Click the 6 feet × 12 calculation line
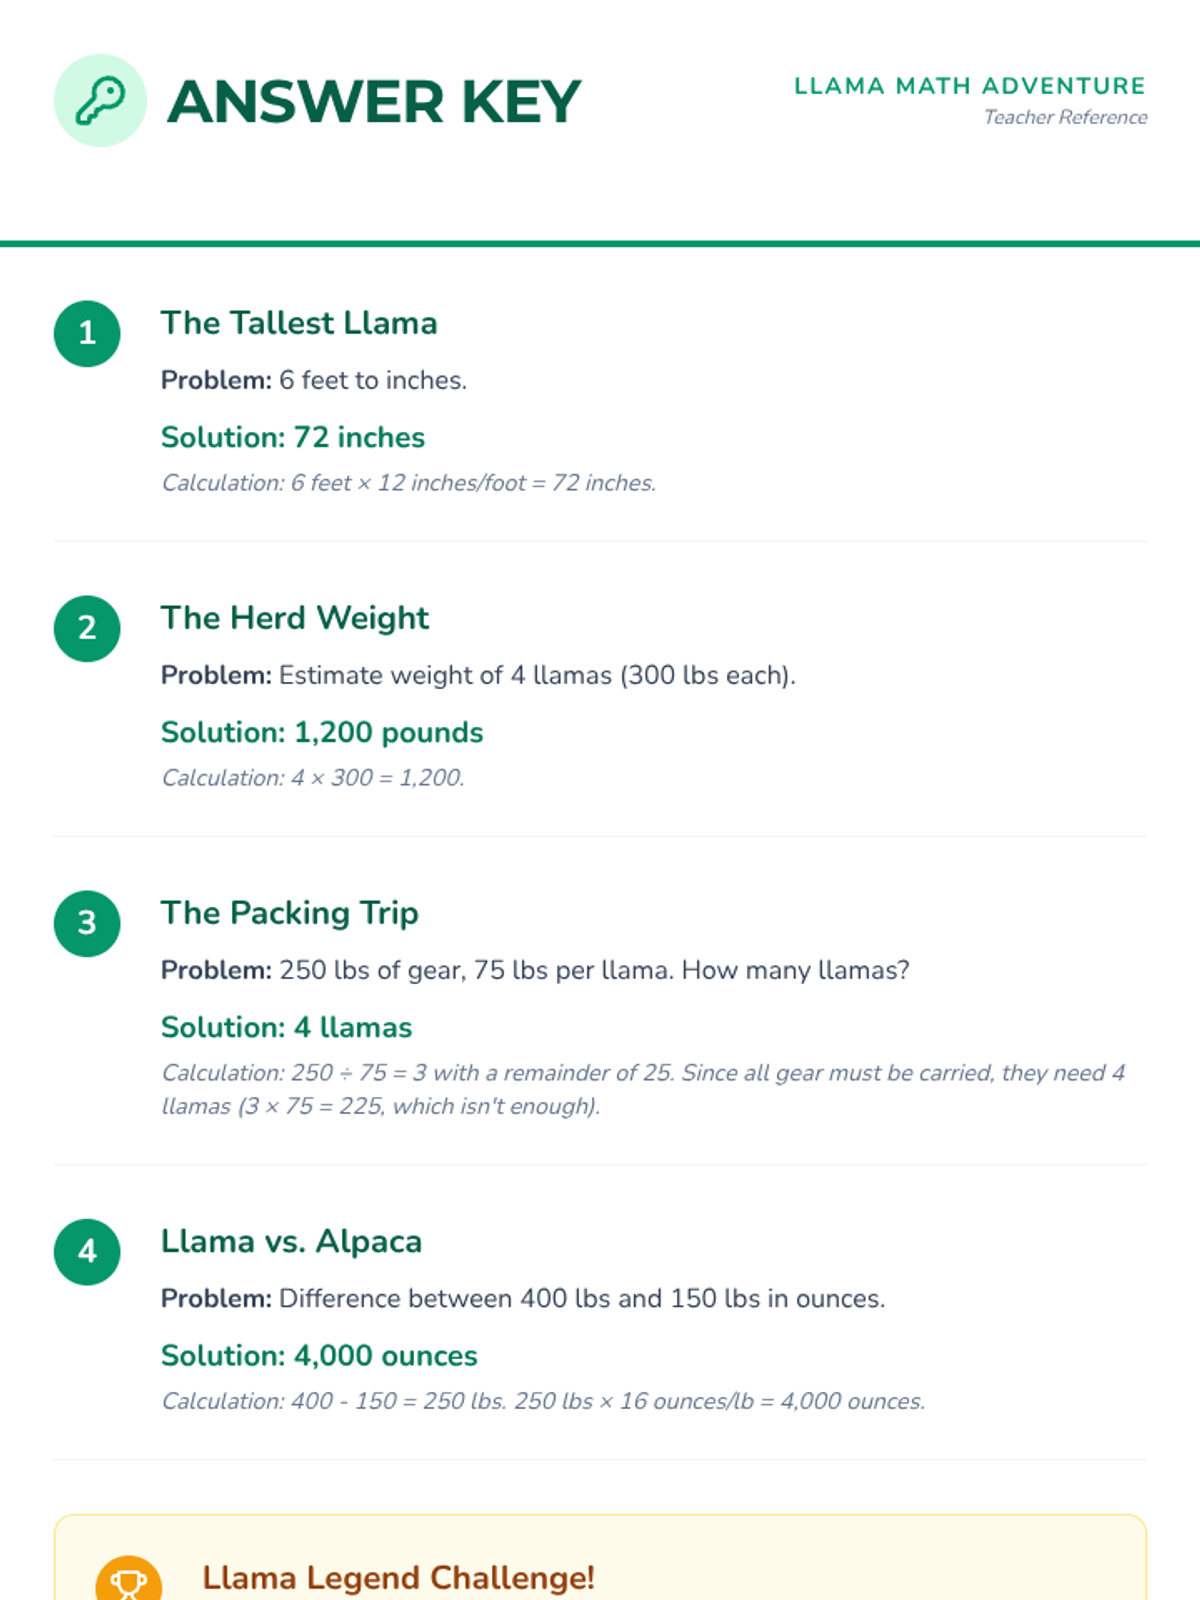Screen dimensions: 1200x1600 click(x=408, y=483)
